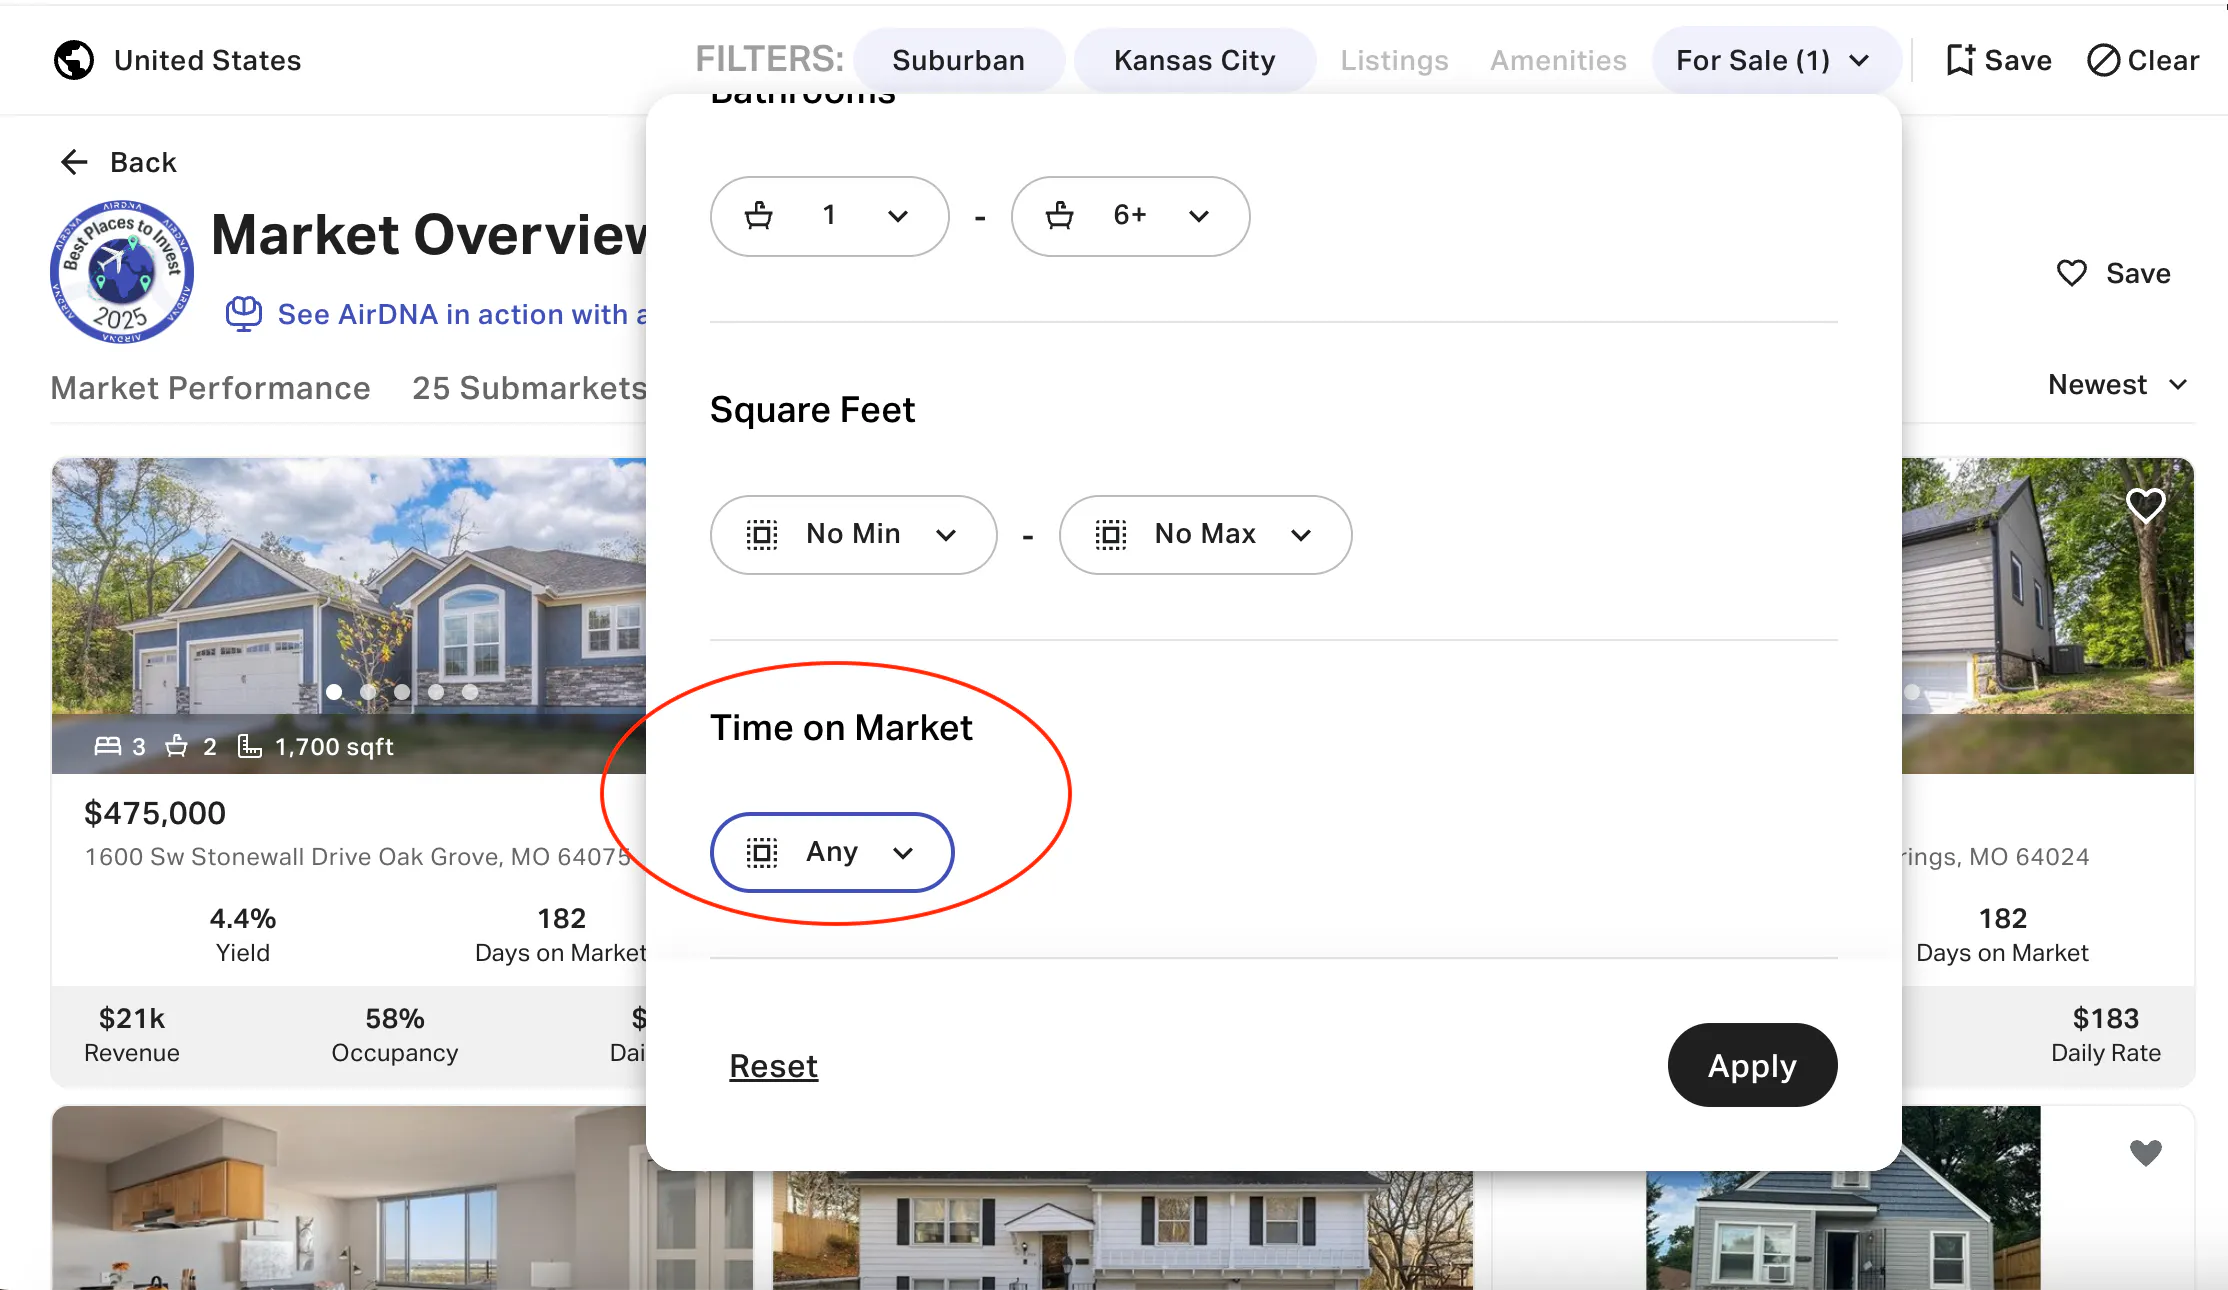Image resolution: width=2228 pixels, height=1290 pixels.
Task: Click the Reset link in filter panel
Action: click(x=774, y=1066)
